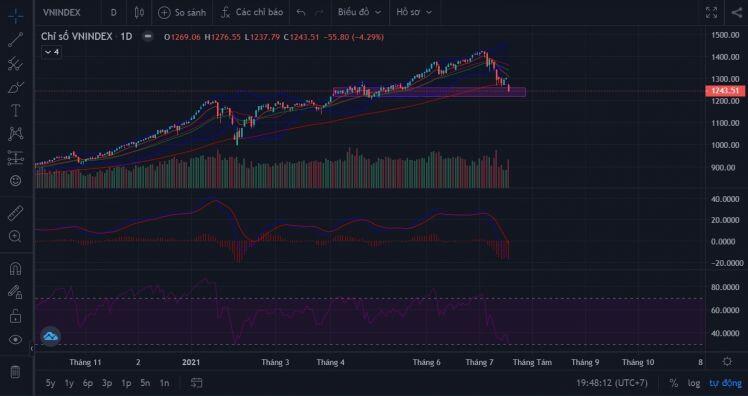This screenshot has width=748, height=396.
Task: Click the blue cloud logo icon
Action: tap(51, 336)
